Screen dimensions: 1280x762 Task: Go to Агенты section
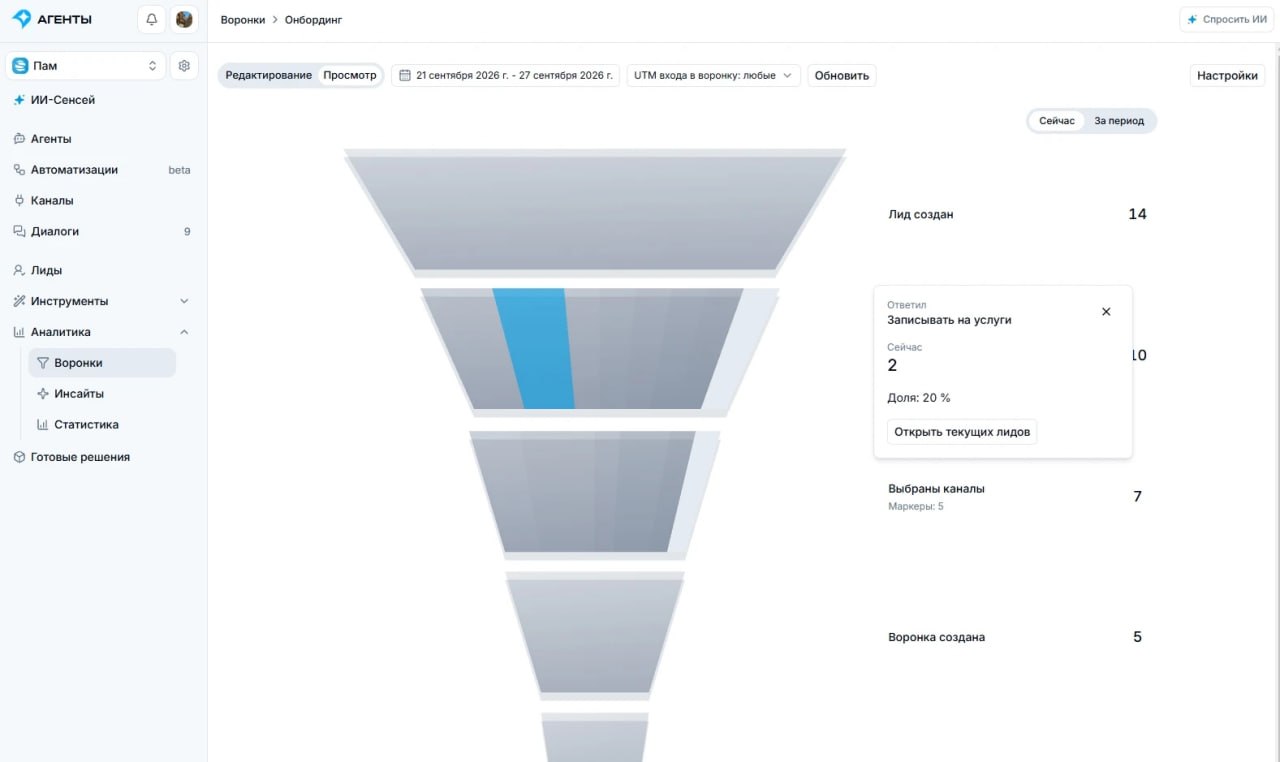(51, 139)
